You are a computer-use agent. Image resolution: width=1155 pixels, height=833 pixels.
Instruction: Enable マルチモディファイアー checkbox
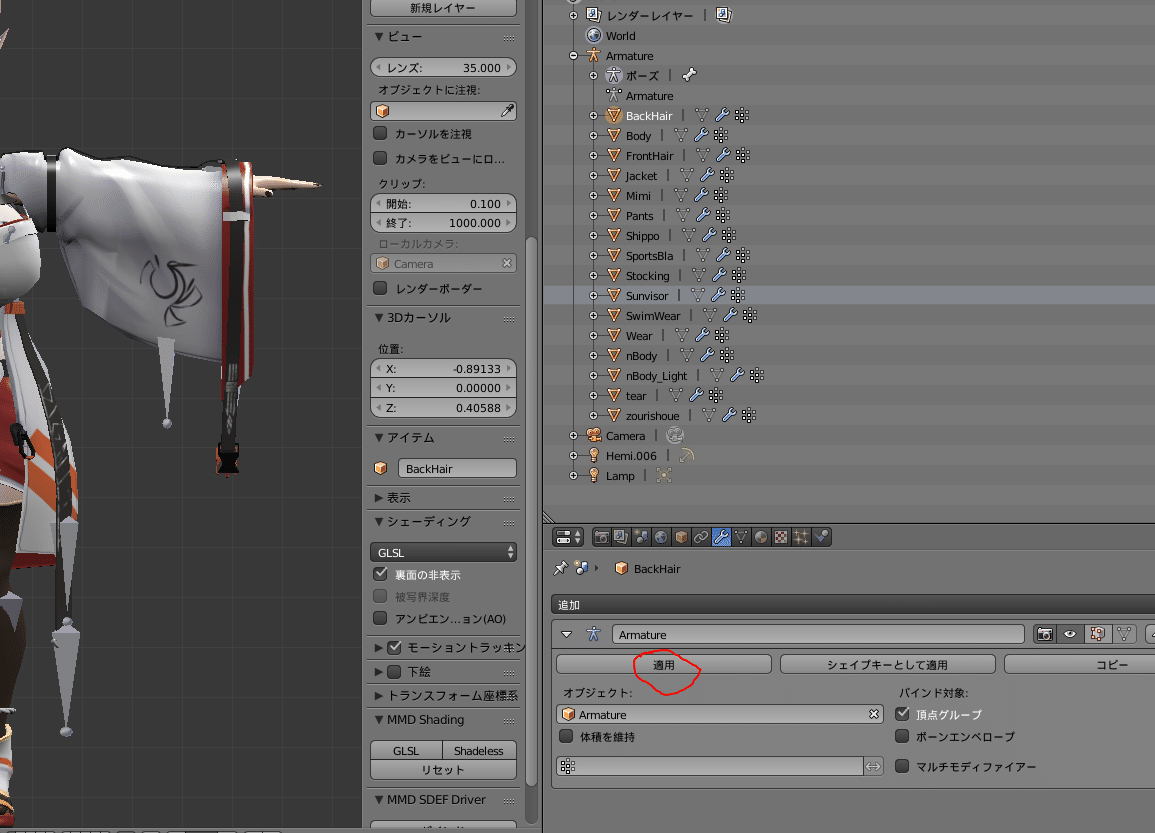point(902,766)
